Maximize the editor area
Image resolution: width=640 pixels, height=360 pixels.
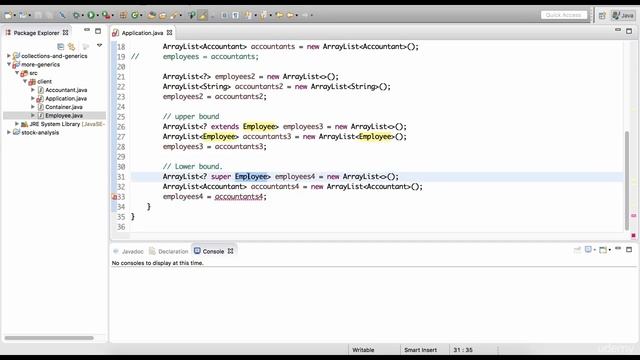629,31
